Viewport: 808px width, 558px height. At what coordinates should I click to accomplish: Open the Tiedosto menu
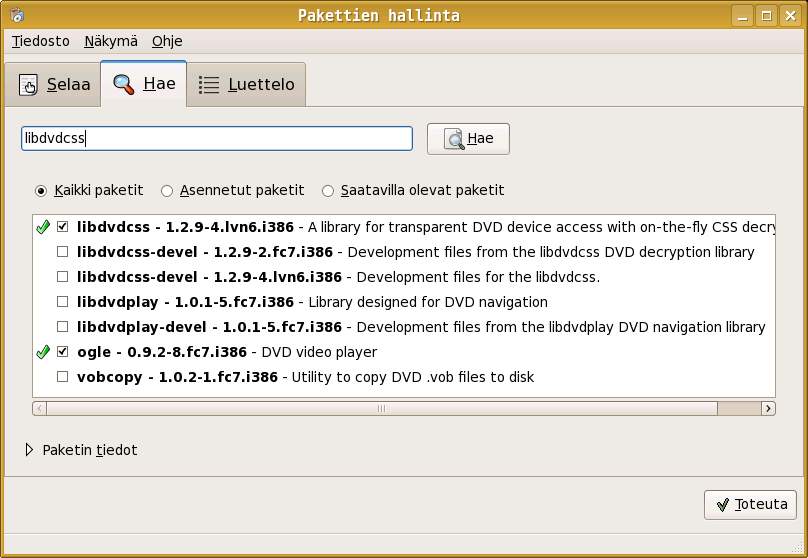pyautogui.click(x=41, y=41)
